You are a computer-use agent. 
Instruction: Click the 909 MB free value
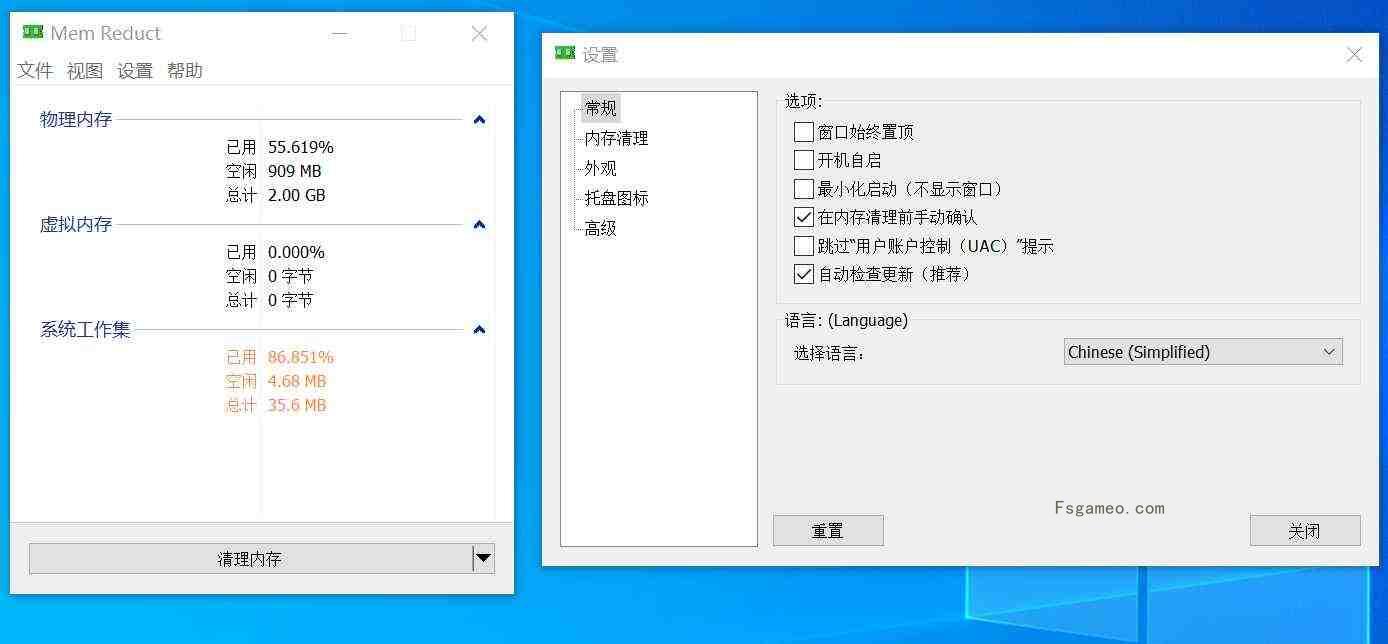[295, 171]
